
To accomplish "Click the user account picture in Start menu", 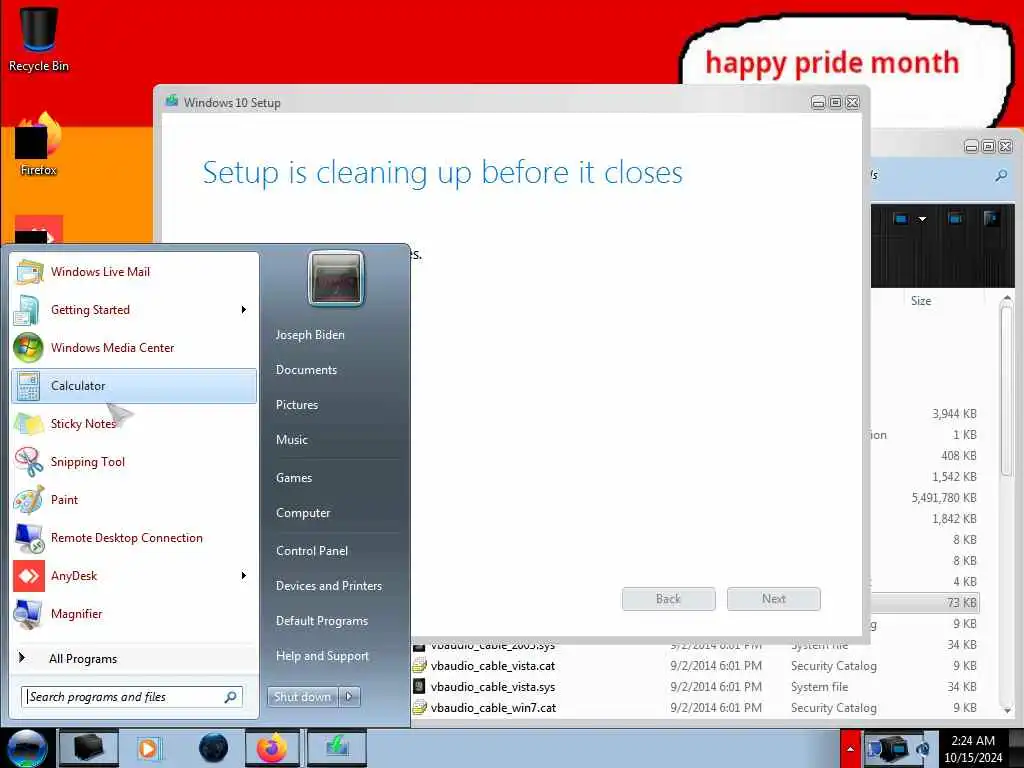I will [336, 279].
